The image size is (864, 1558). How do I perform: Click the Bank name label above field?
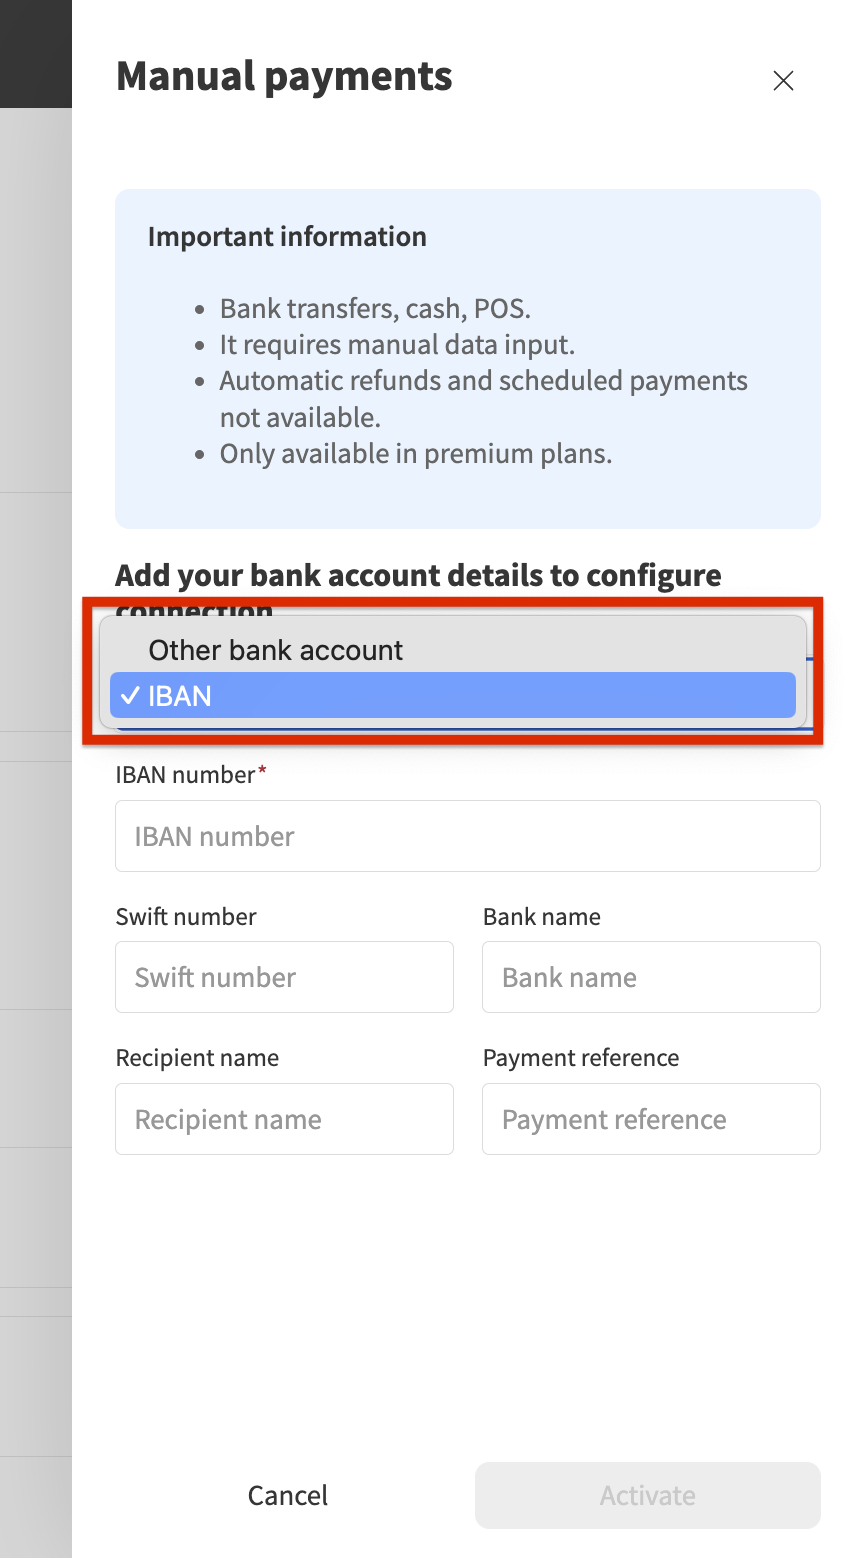(542, 917)
